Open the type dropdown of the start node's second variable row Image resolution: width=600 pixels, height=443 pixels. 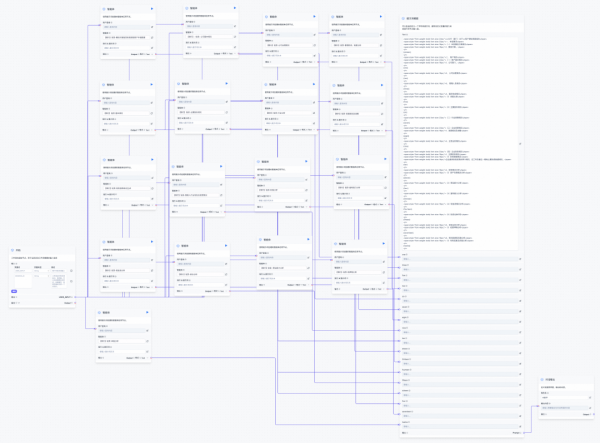point(41,276)
